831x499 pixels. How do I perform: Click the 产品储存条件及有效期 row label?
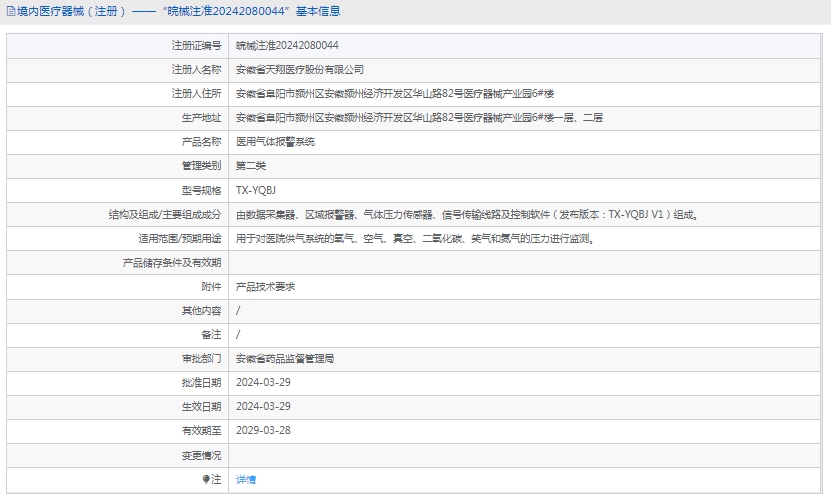(171, 263)
